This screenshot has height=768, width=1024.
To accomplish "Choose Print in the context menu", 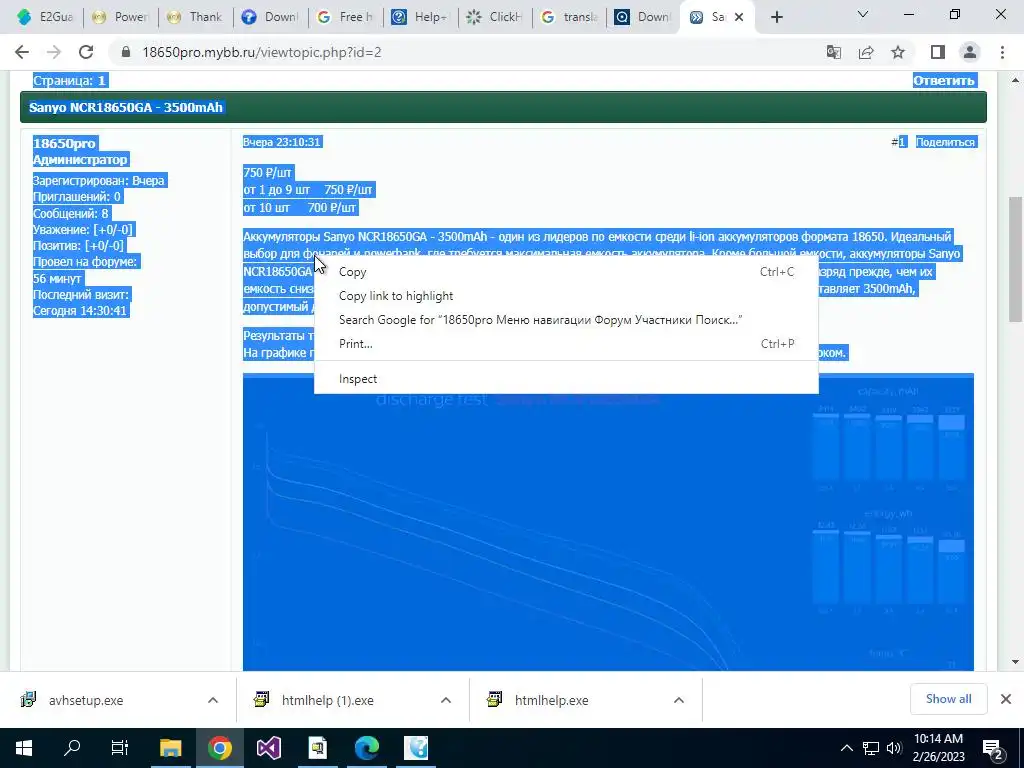I will [x=566, y=344].
